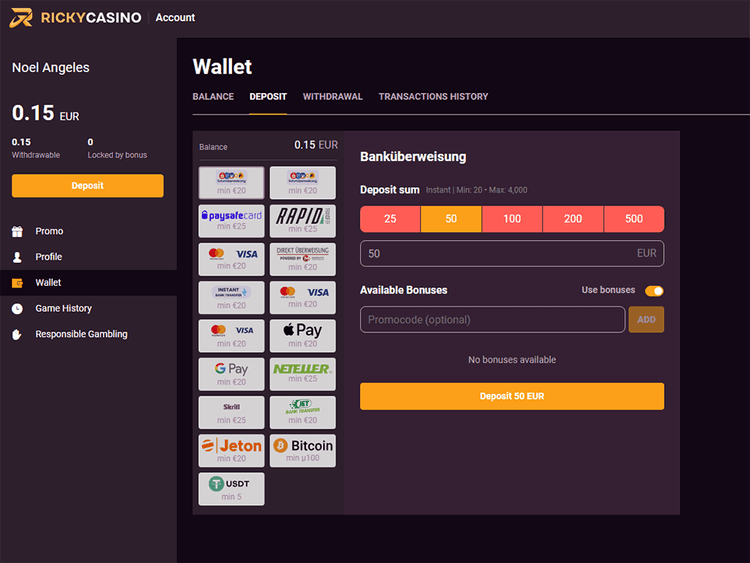Screen dimensions: 750x563
Task: Click the Noel Angeles username
Action: coord(51,68)
